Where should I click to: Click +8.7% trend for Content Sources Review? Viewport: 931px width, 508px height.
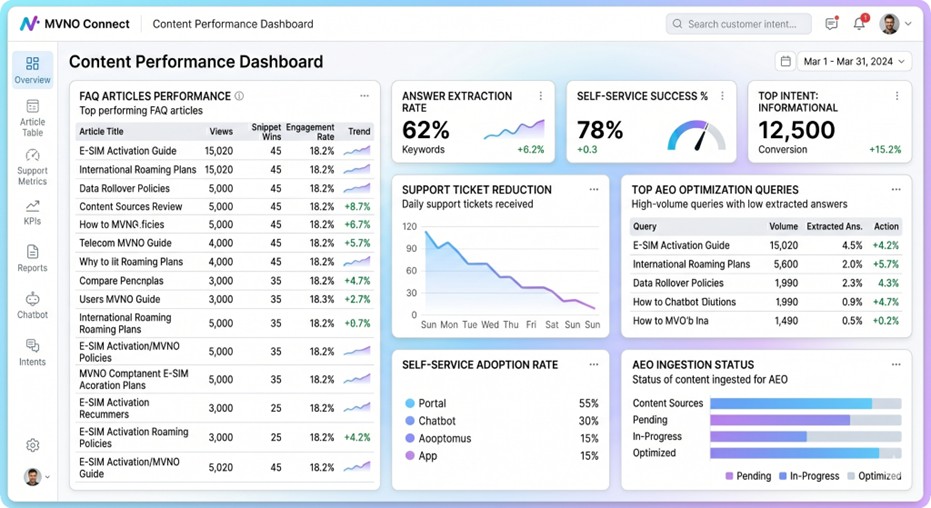pyautogui.click(x=357, y=207)
